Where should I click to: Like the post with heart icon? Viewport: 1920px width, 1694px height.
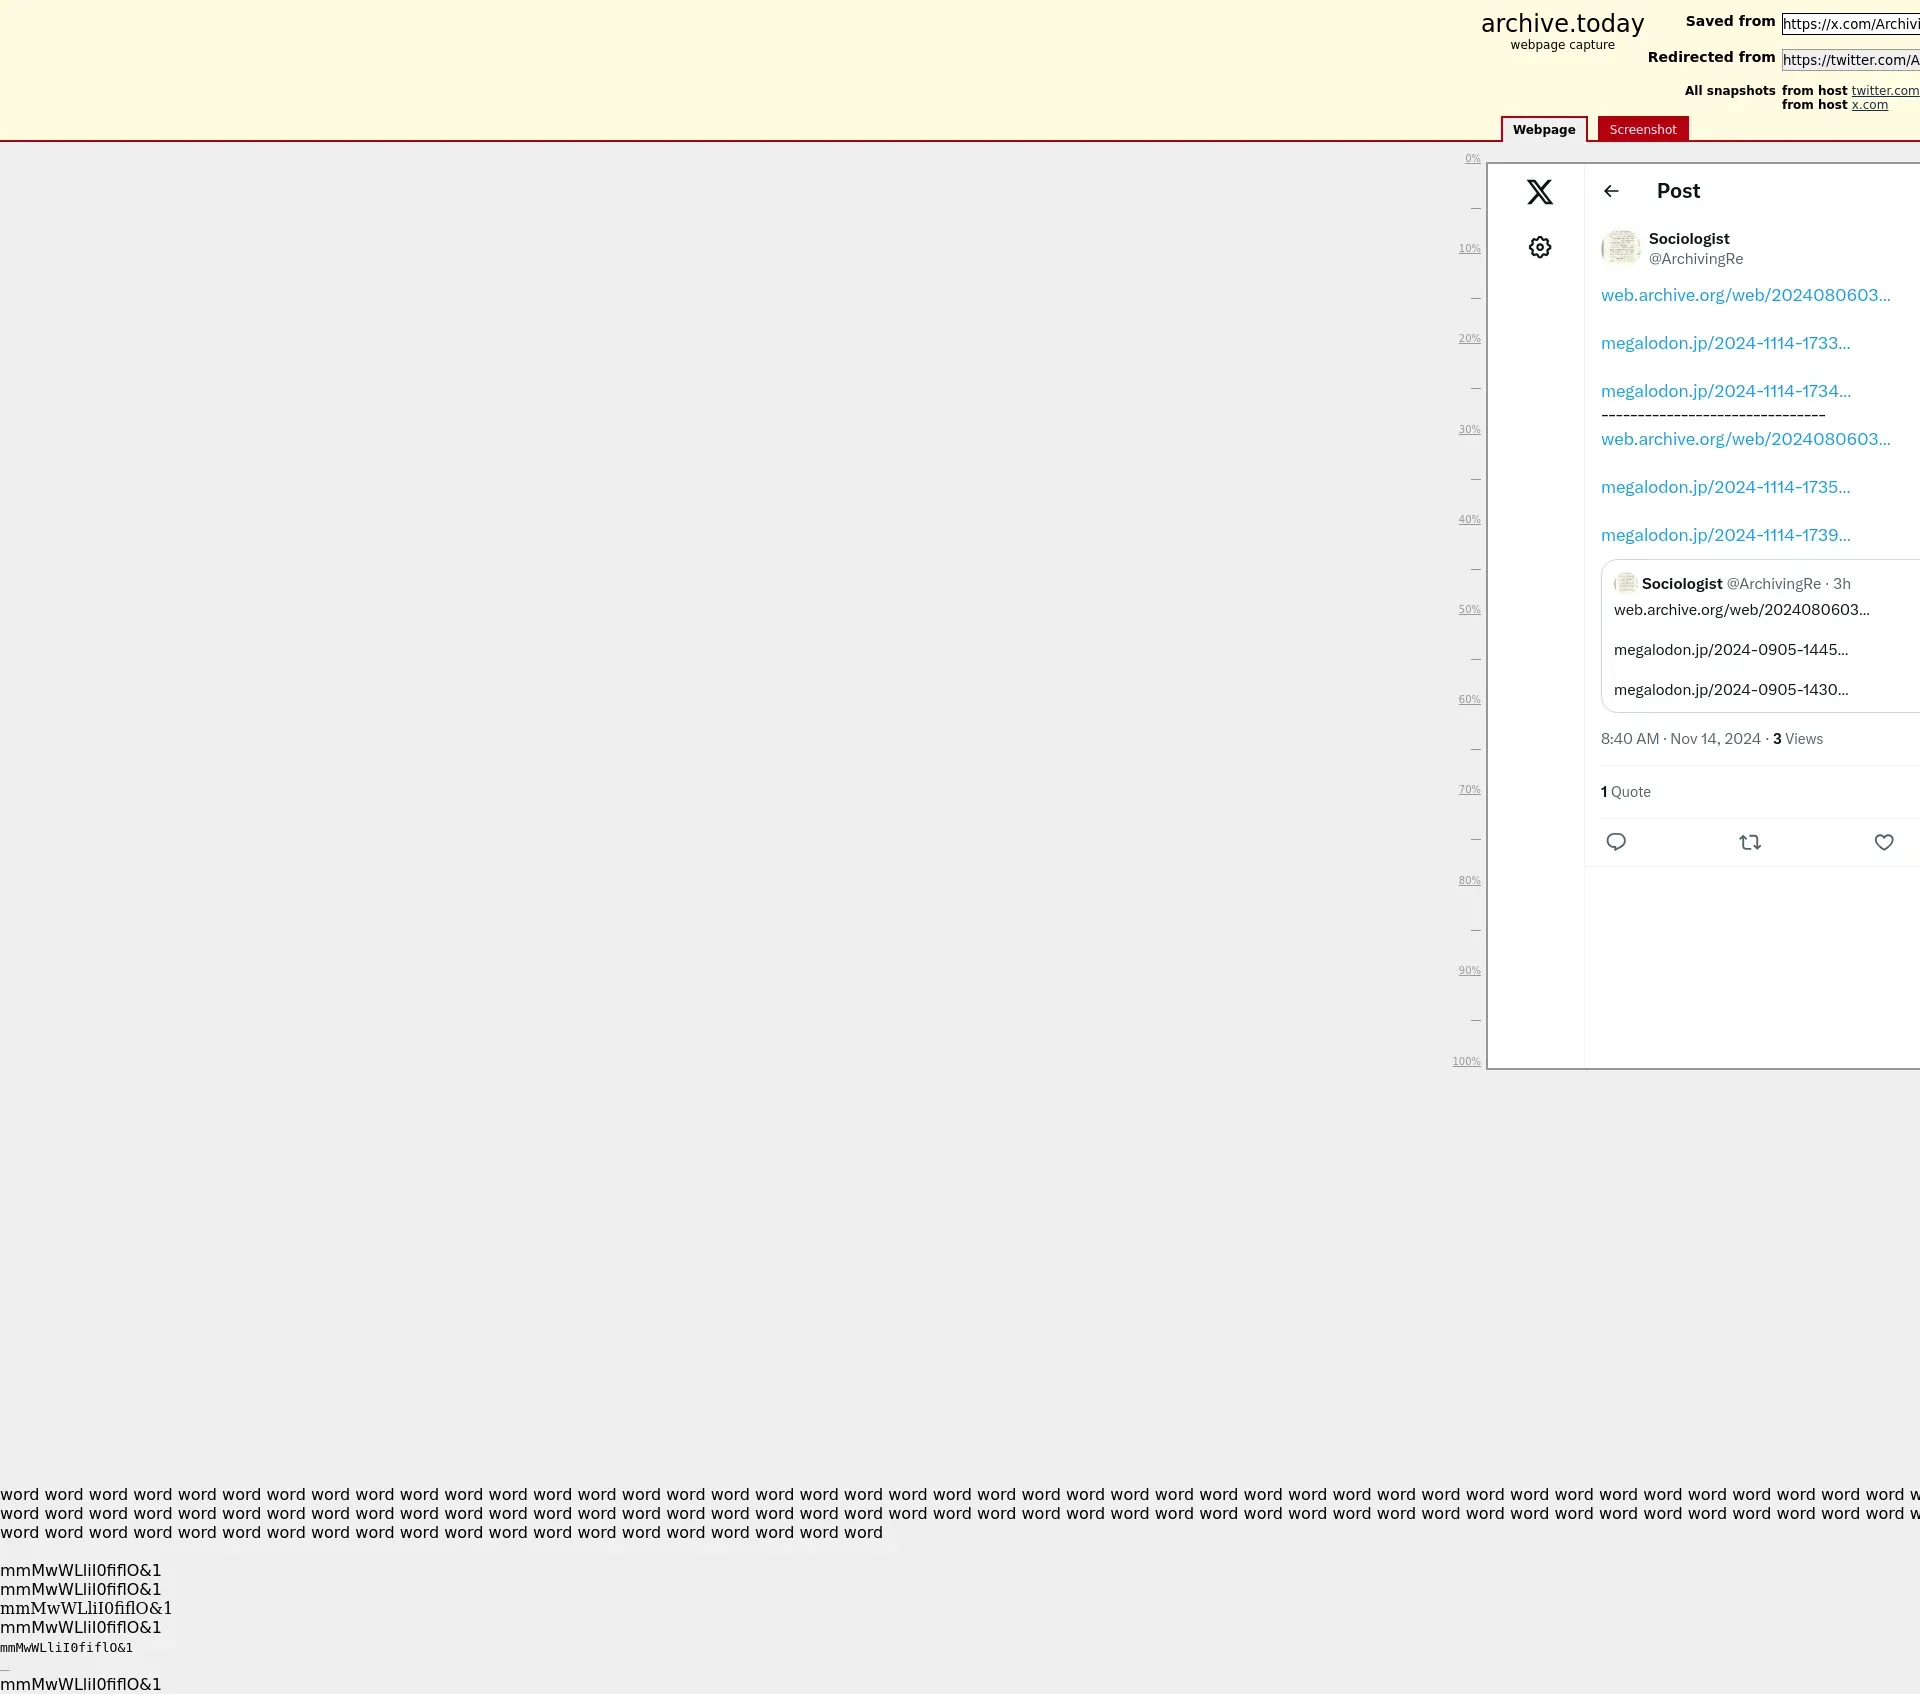pyautogui.click(x=1884, y=842)
